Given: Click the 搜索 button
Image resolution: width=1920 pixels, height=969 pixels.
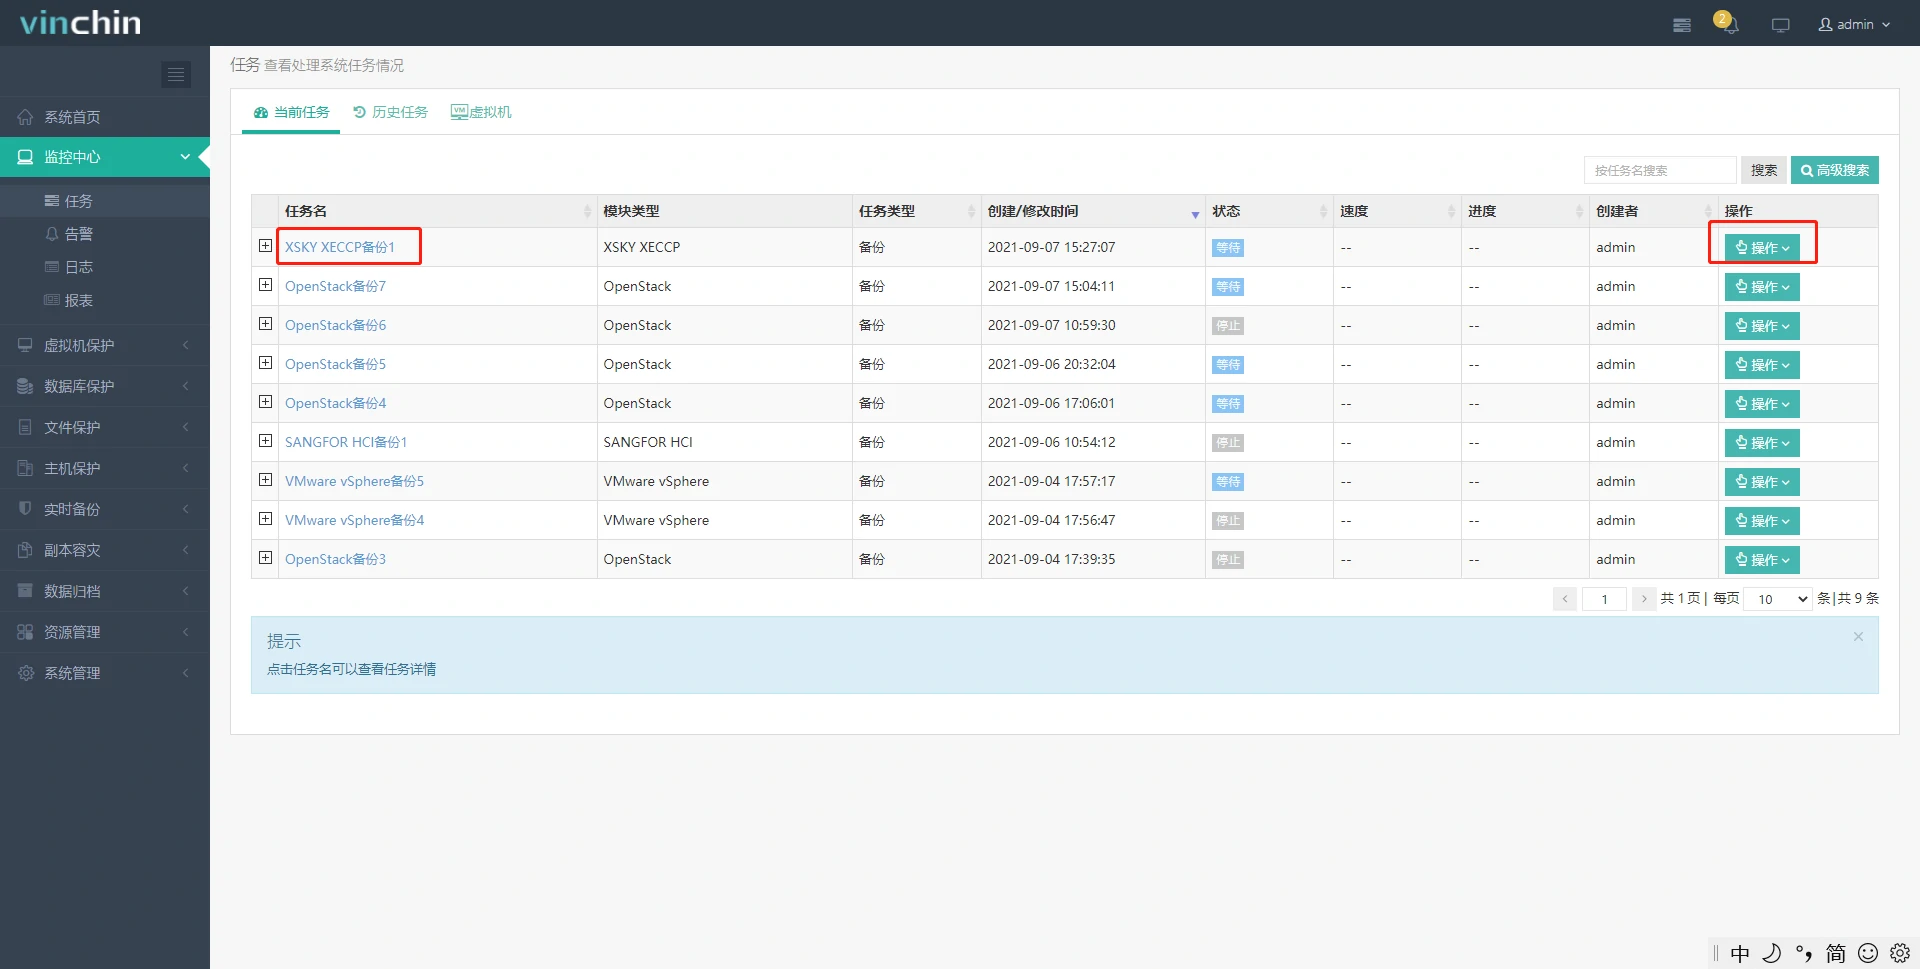Looking at the screenshot, I should 1764,170.
